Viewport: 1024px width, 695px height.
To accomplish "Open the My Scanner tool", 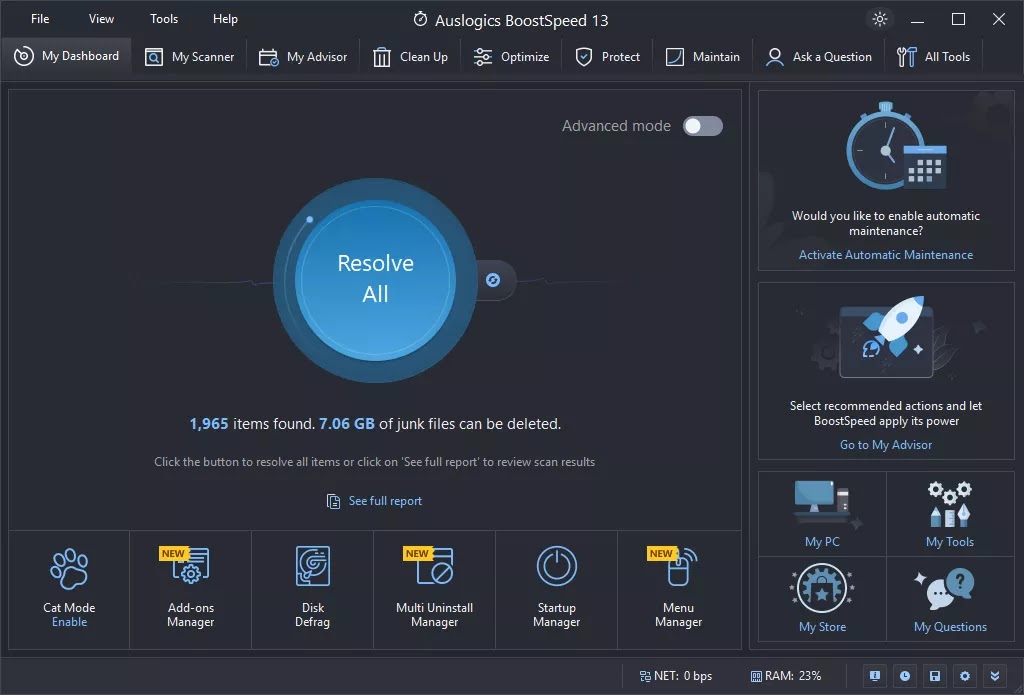I will 190,56.
